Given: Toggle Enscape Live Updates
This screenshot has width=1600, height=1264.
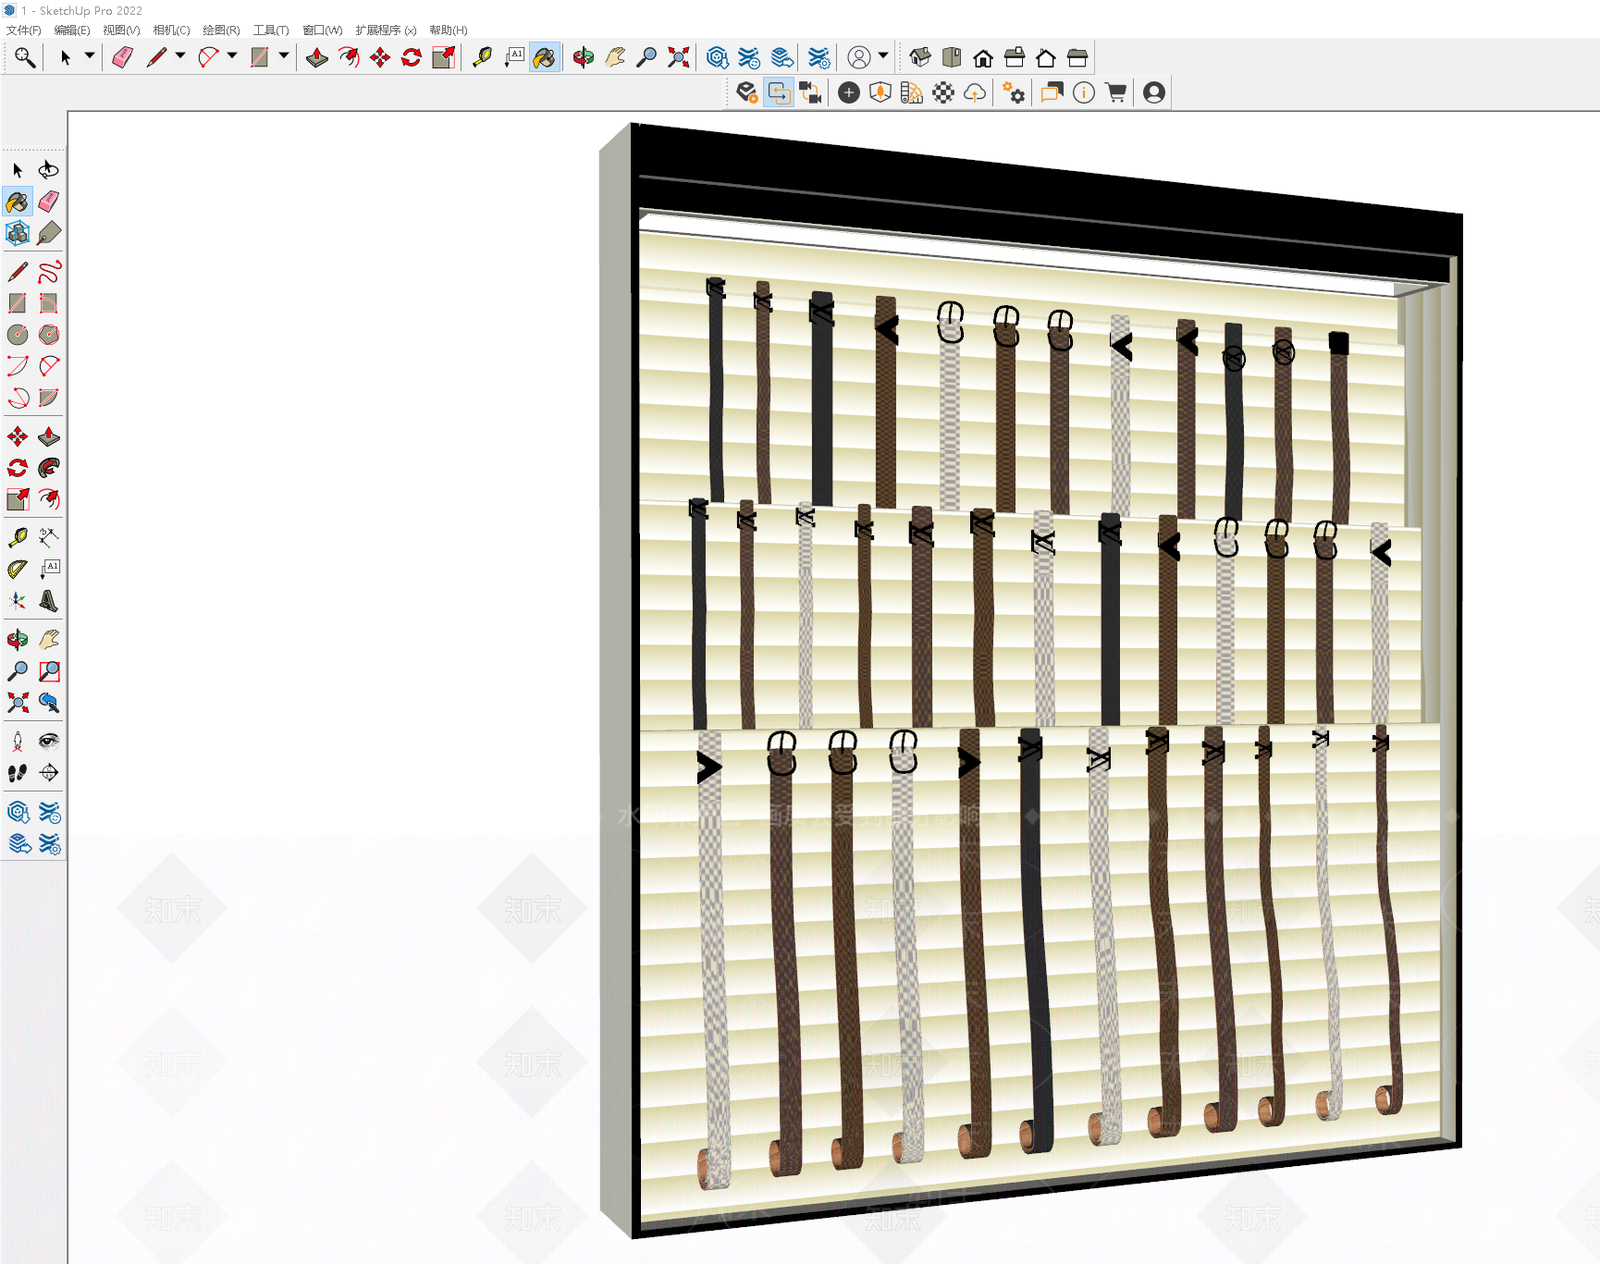Looking at the screenshot, I should tap(779, 93).
